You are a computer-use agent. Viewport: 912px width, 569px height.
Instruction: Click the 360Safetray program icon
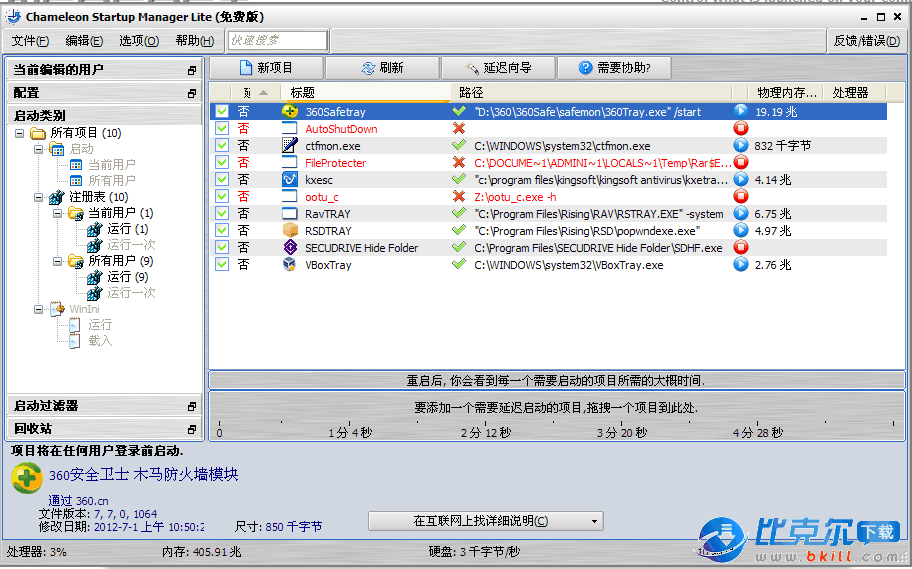pyautogui.click(x=290, y=111)
